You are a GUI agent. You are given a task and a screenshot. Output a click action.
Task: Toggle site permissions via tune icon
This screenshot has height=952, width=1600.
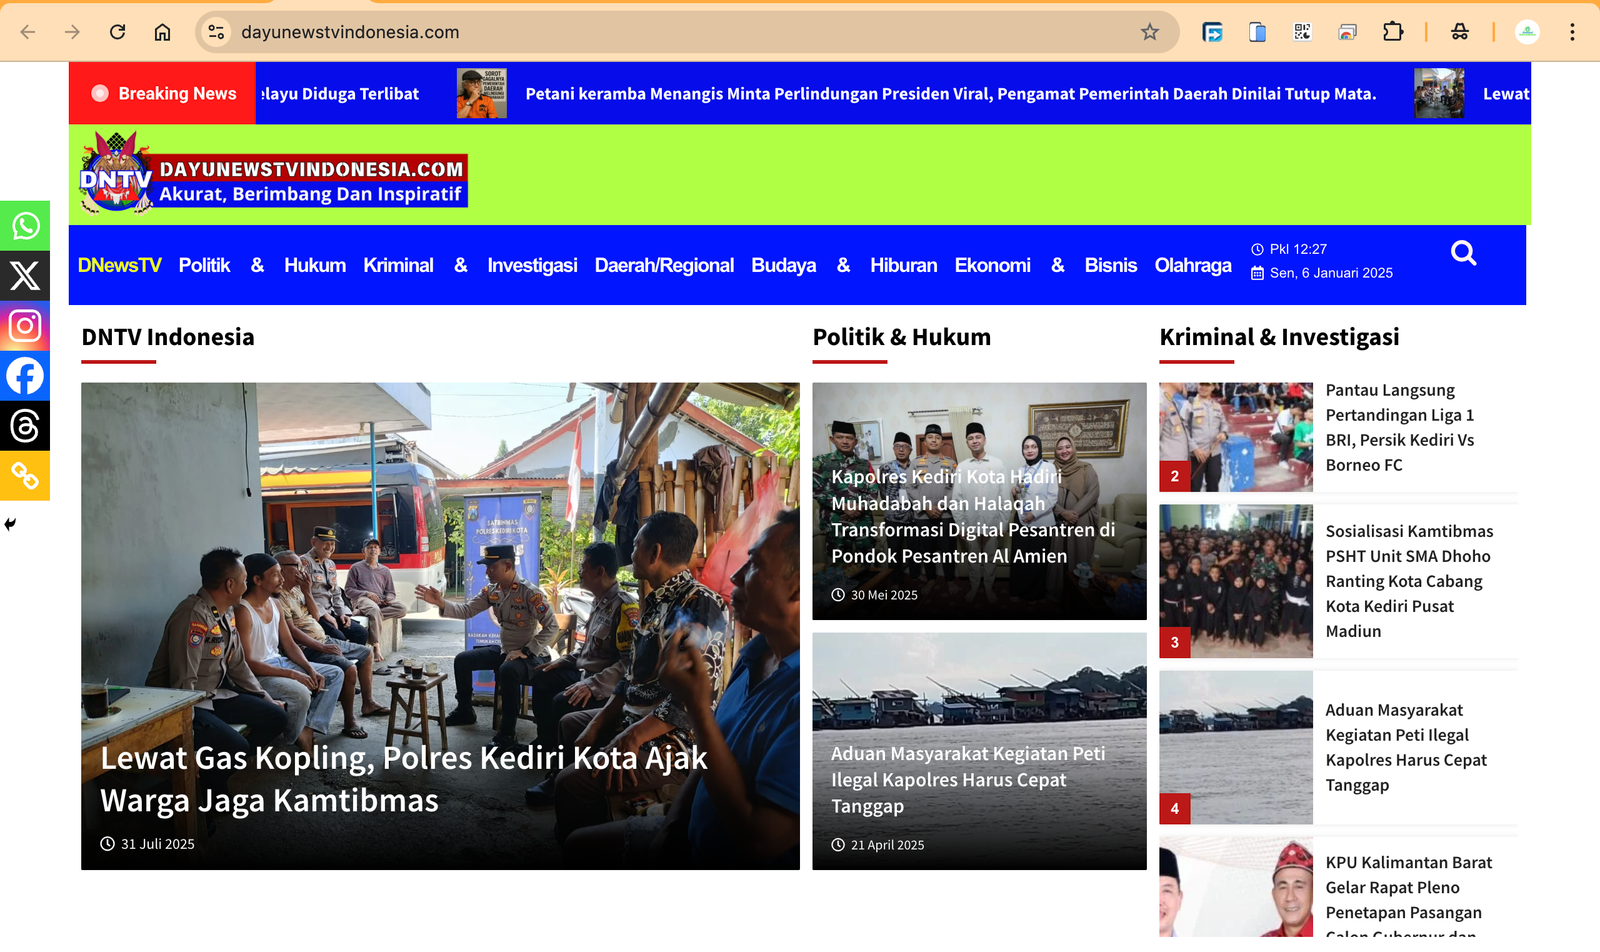(215, 31)
